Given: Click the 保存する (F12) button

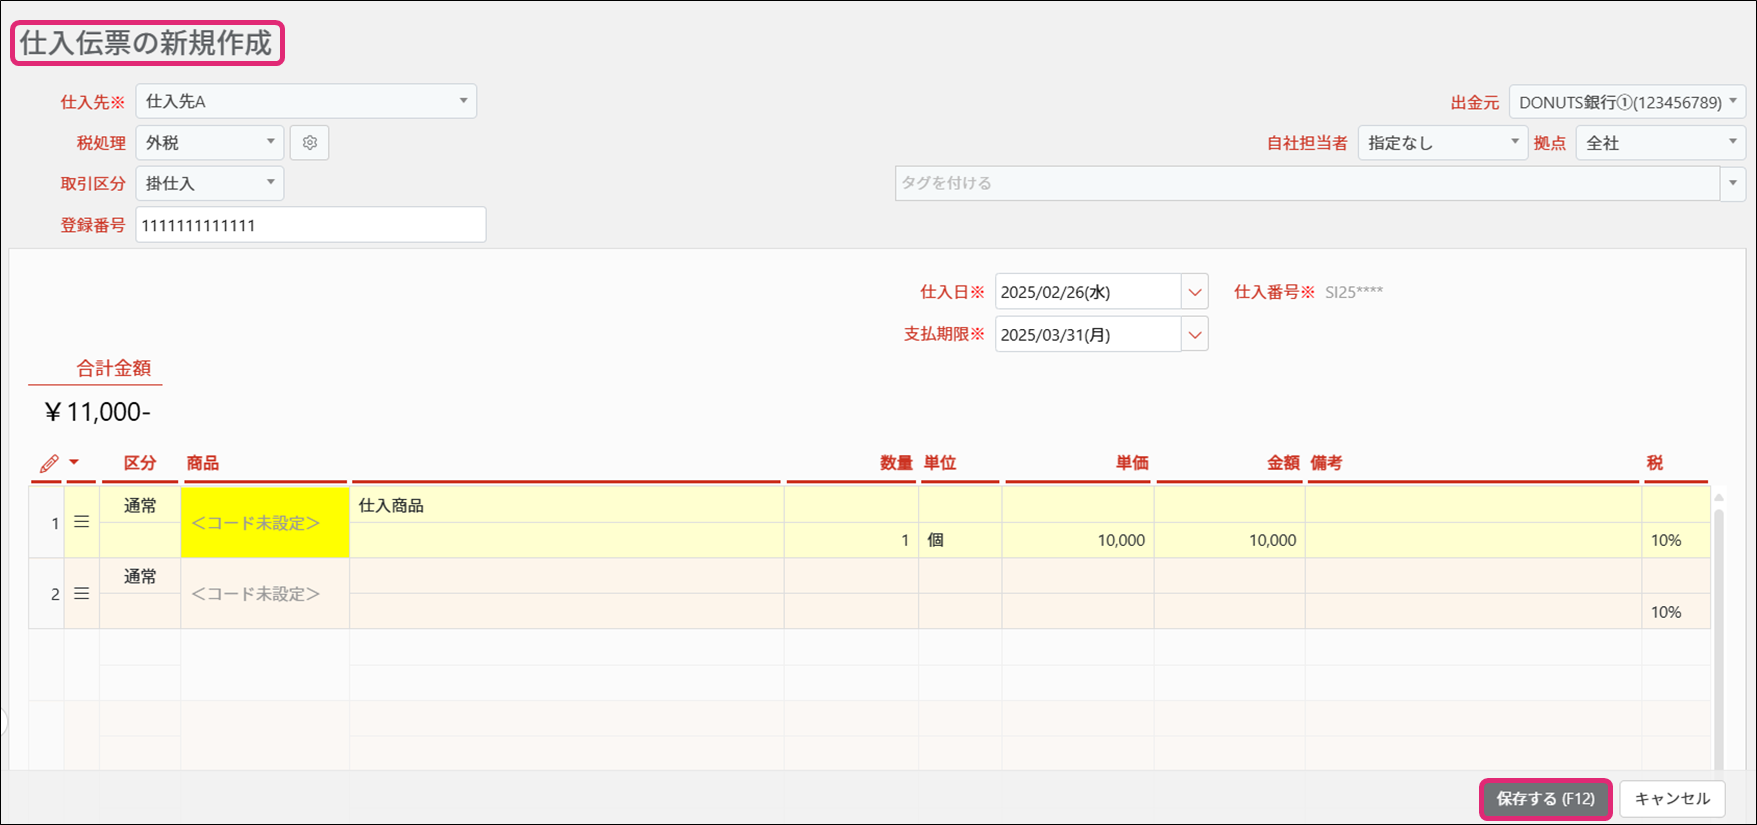Looking at the screenshot, I should coord(1545,799).
